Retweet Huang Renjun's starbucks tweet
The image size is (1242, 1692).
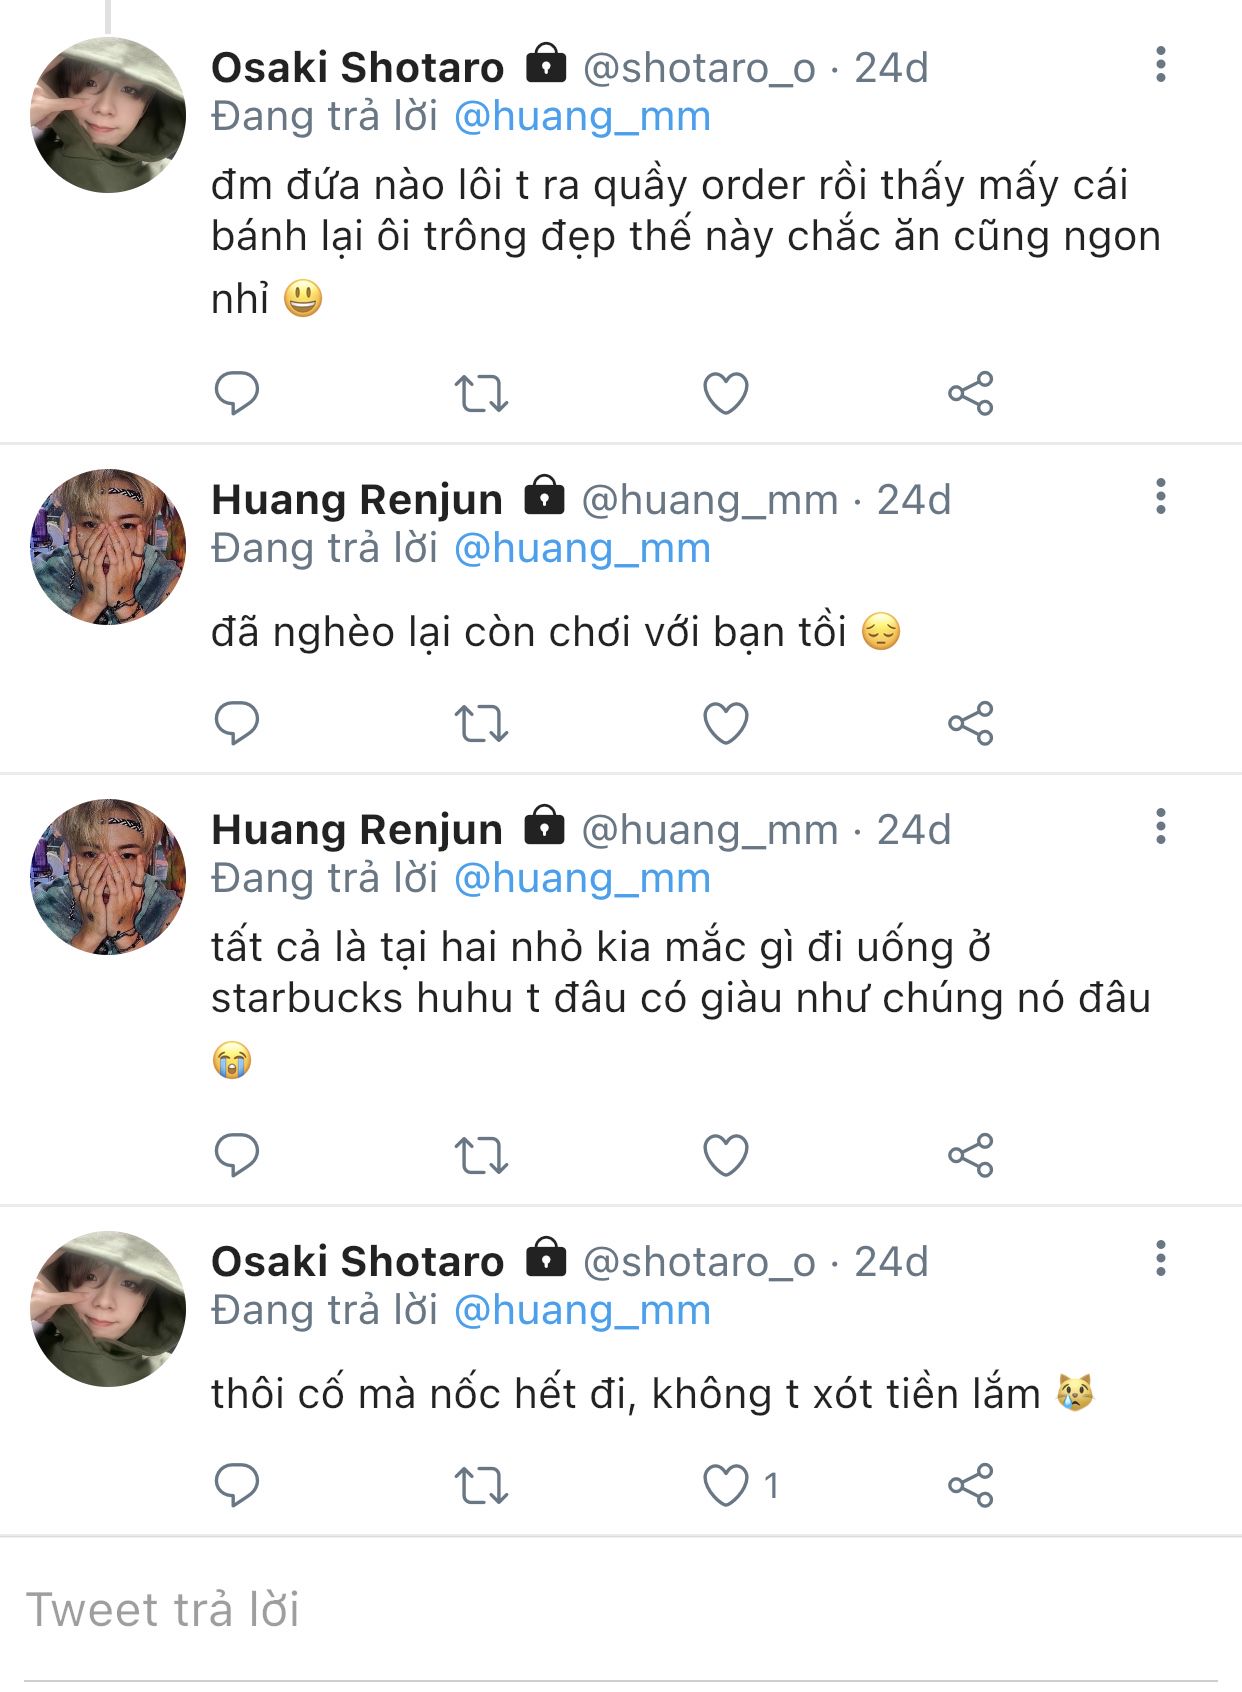[x=481, y=1155]
